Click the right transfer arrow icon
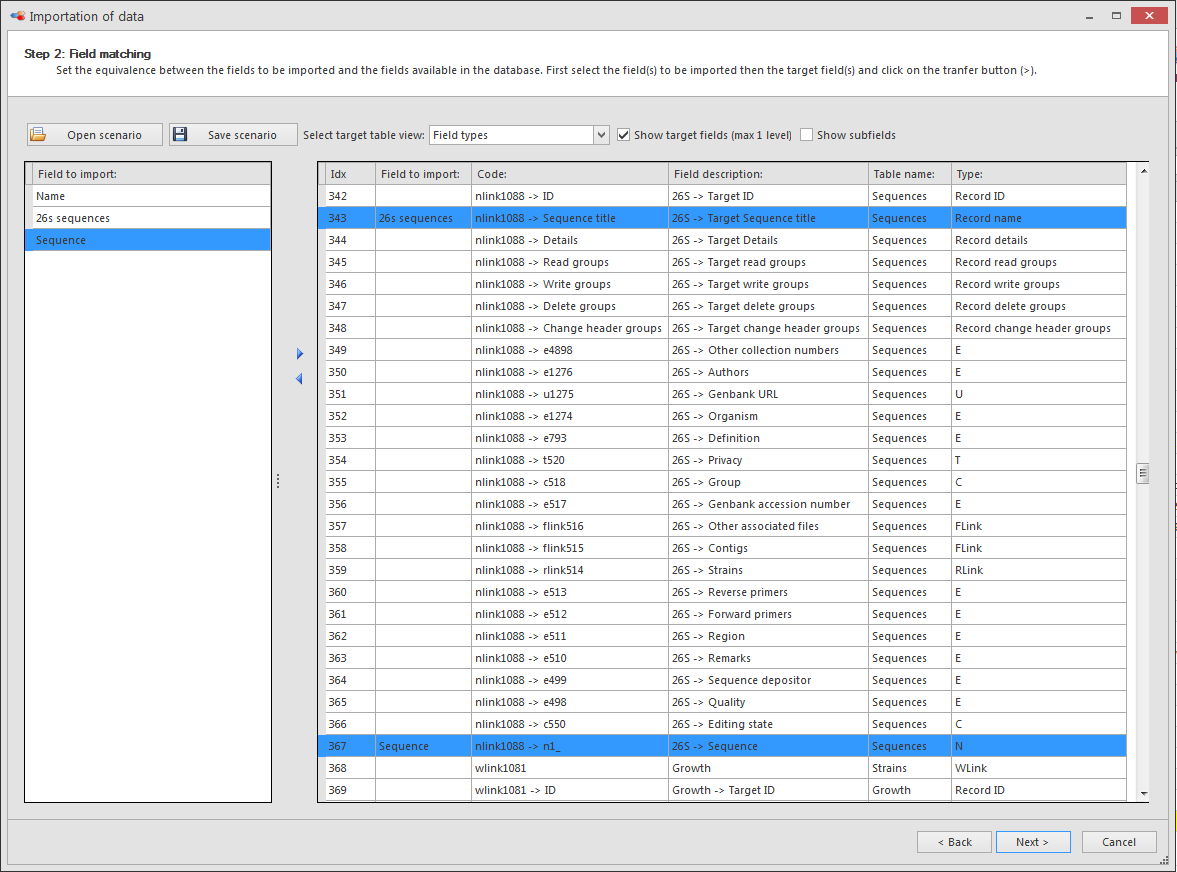 [x=299, y=354]
